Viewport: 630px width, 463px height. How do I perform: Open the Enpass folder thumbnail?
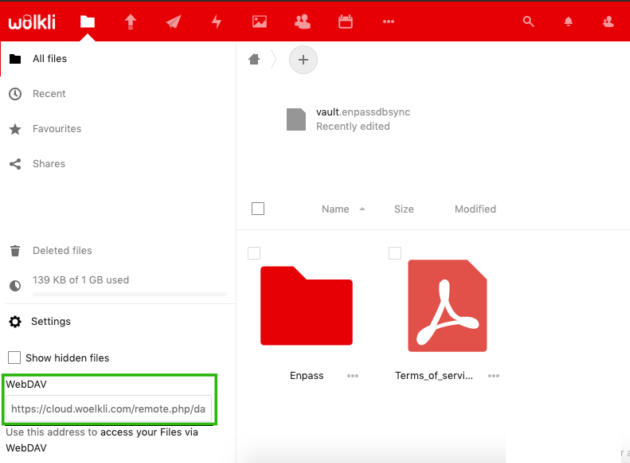307,305
